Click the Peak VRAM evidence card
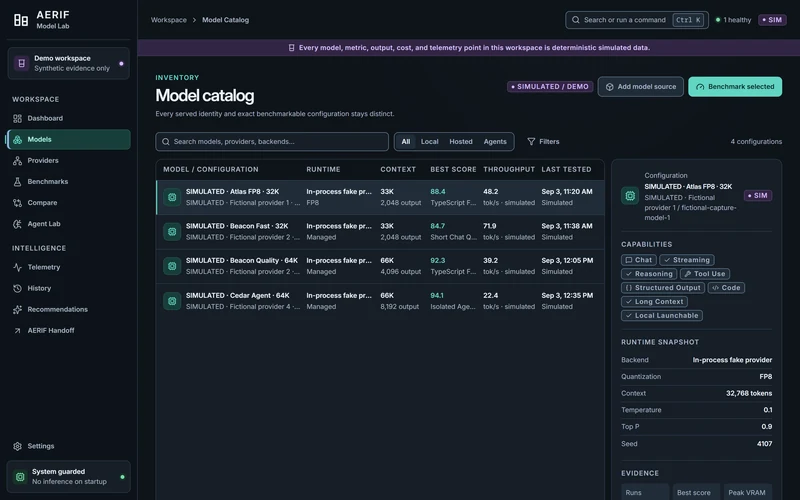Image resolution: width=800 pixels, height=500 pixels. (747, 492)
